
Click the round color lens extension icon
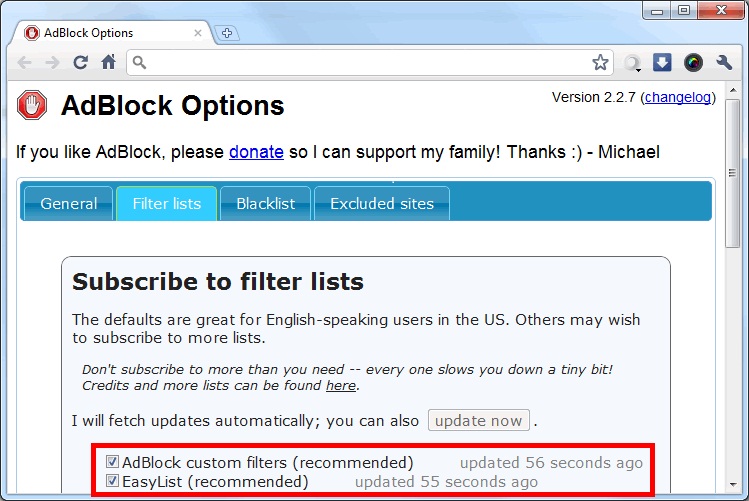tap(693, 62)
